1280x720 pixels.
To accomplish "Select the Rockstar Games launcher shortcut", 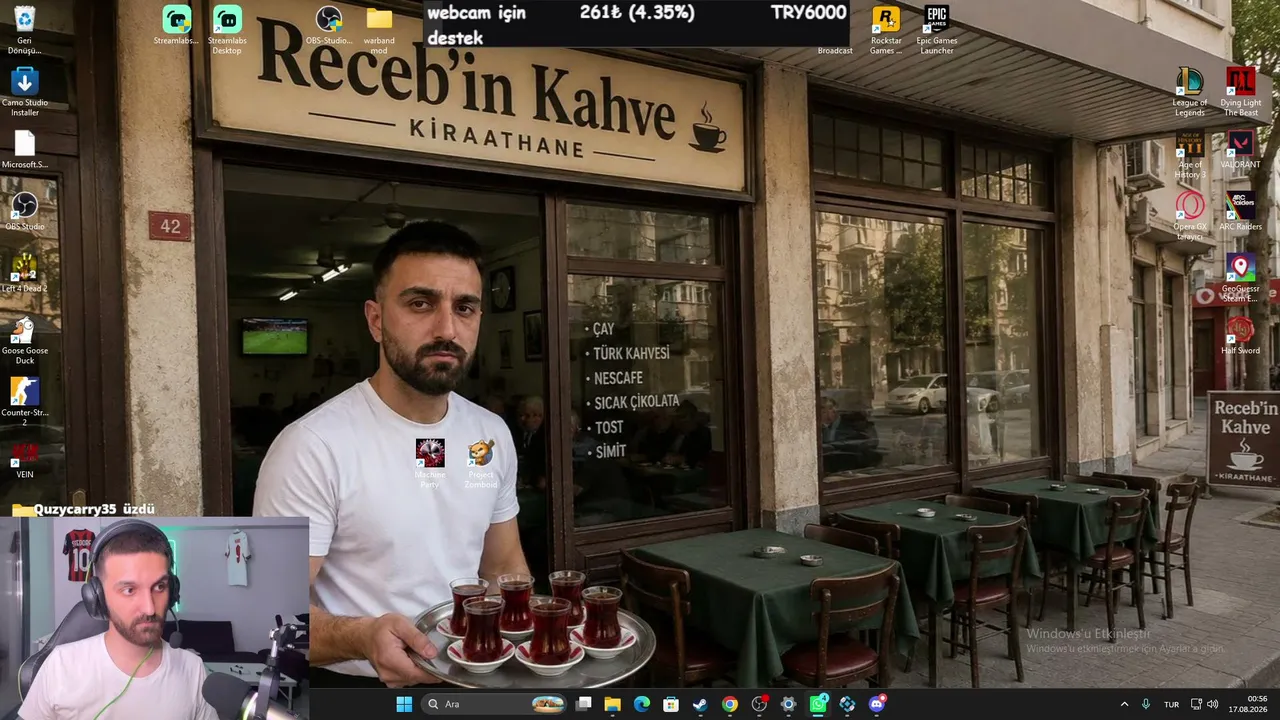I will click(885, 30).
